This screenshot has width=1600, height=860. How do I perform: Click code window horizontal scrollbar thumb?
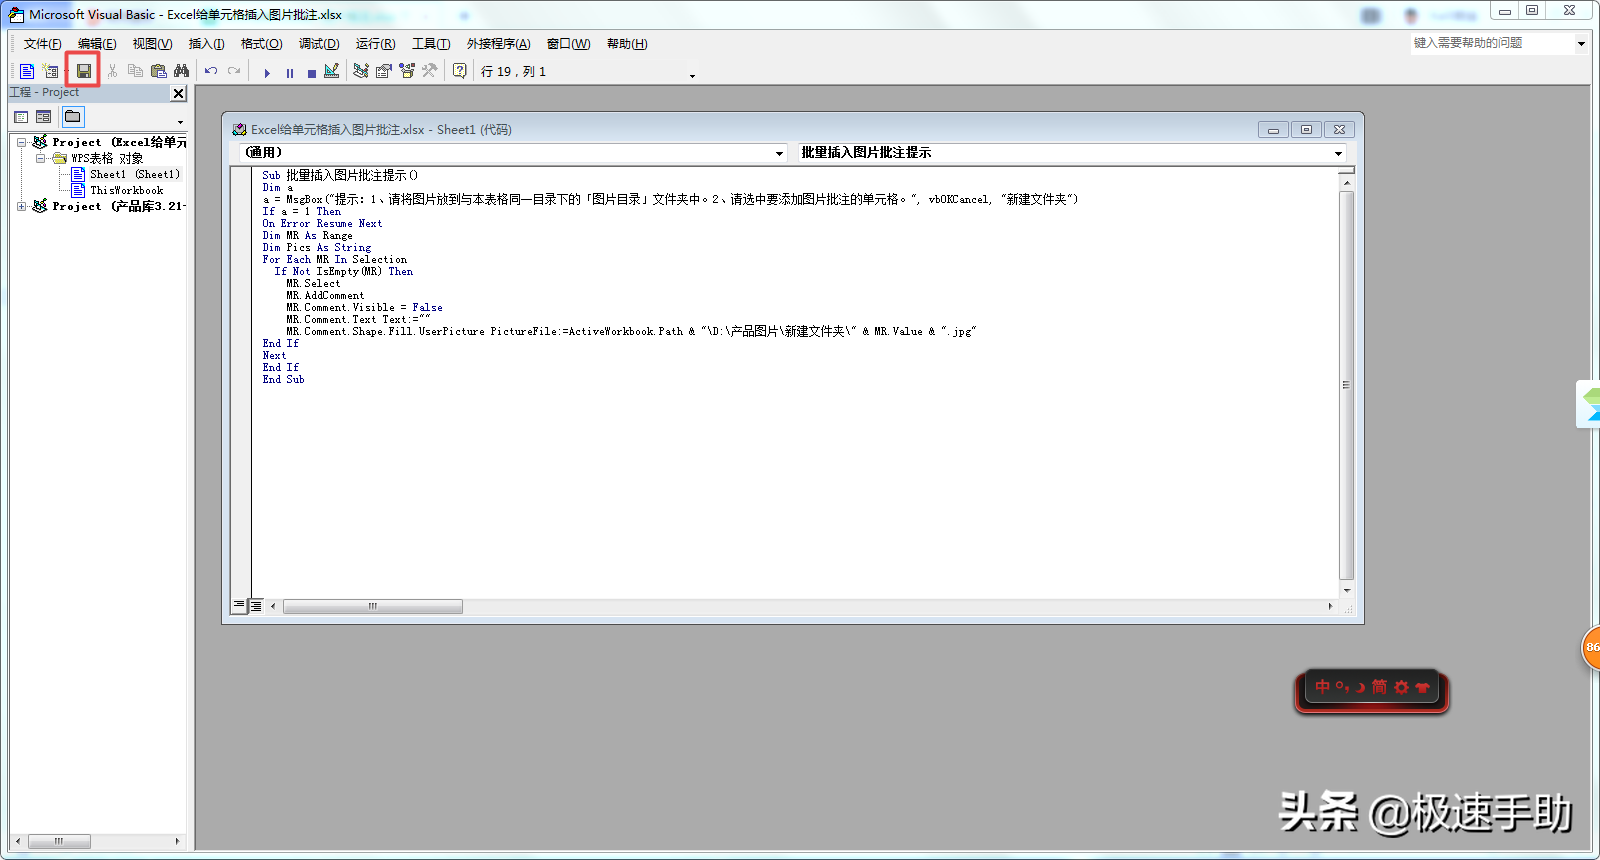tap(373, 606)
